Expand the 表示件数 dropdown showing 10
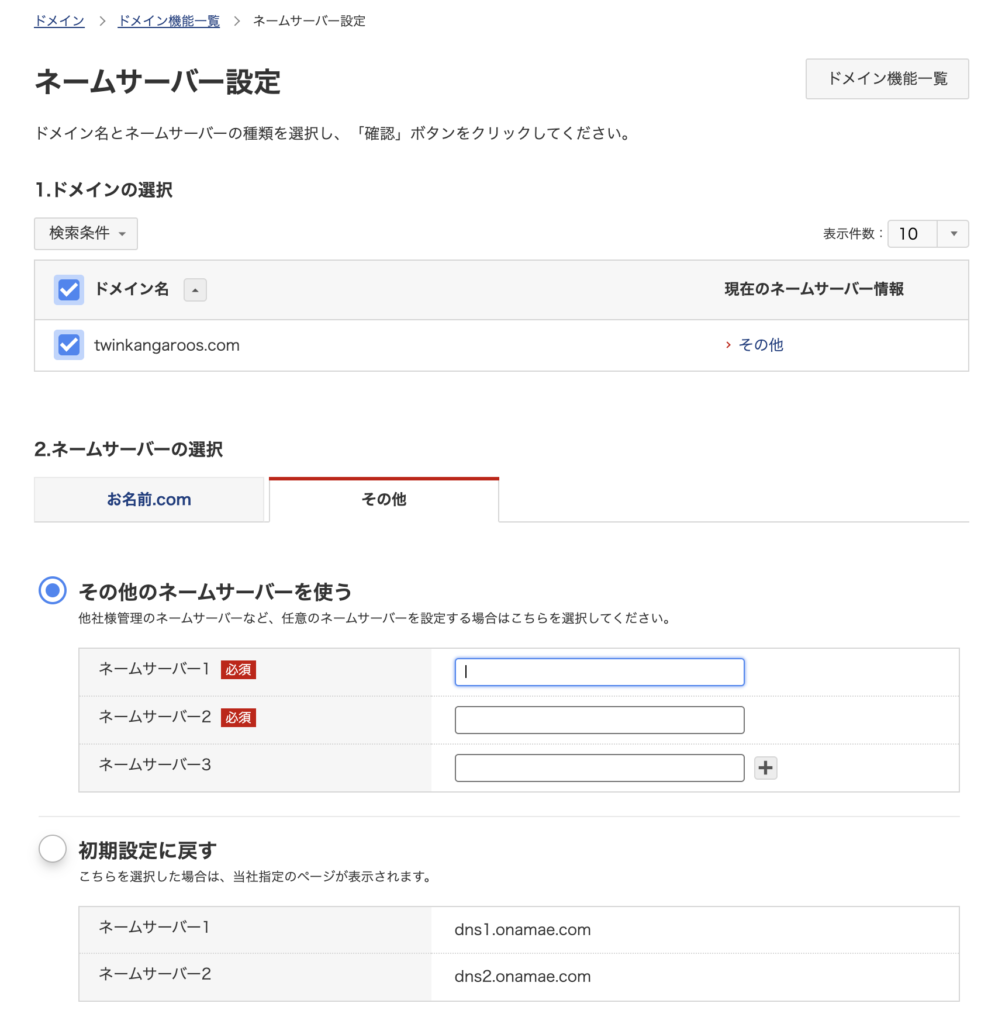Screen dimensions: 981x1024 [928, 234]
